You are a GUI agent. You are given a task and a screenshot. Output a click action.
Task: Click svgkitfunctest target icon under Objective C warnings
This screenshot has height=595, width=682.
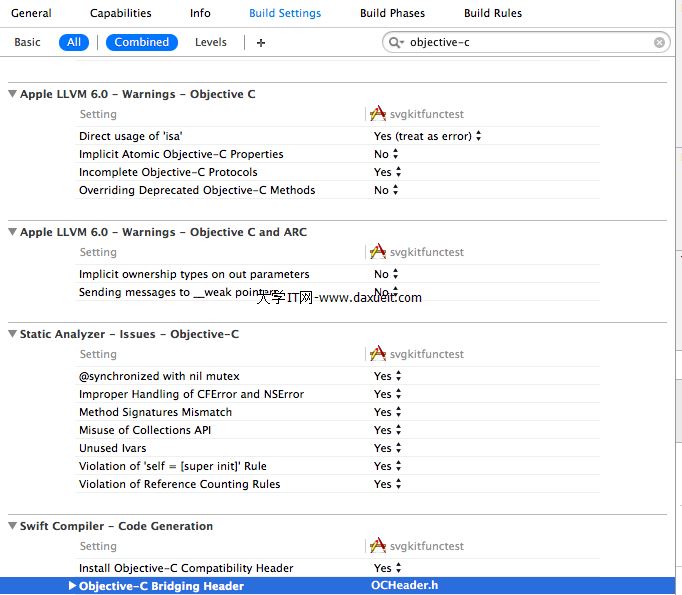378,114
